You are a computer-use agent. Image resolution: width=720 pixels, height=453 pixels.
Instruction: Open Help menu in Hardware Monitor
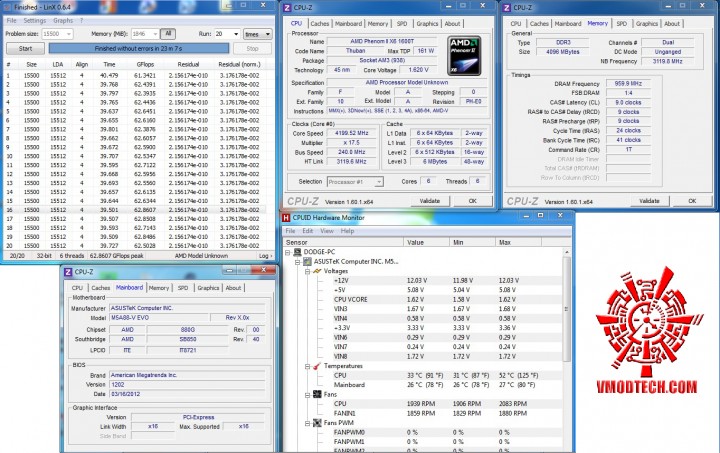point(348,231)
